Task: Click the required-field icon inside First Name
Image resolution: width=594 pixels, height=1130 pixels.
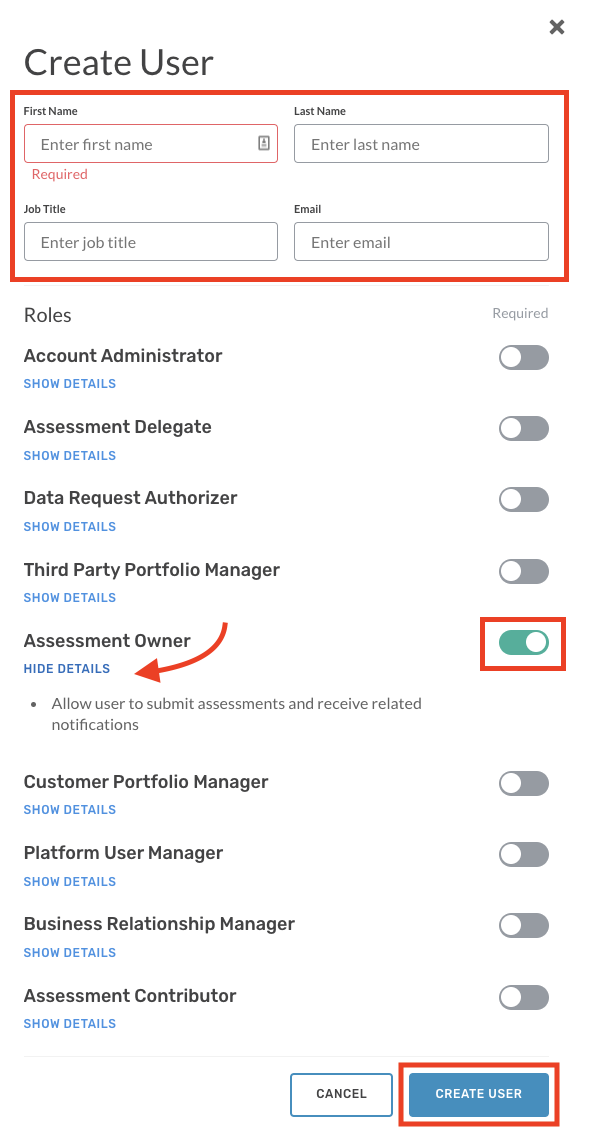Action: click(x=265, y=143)
